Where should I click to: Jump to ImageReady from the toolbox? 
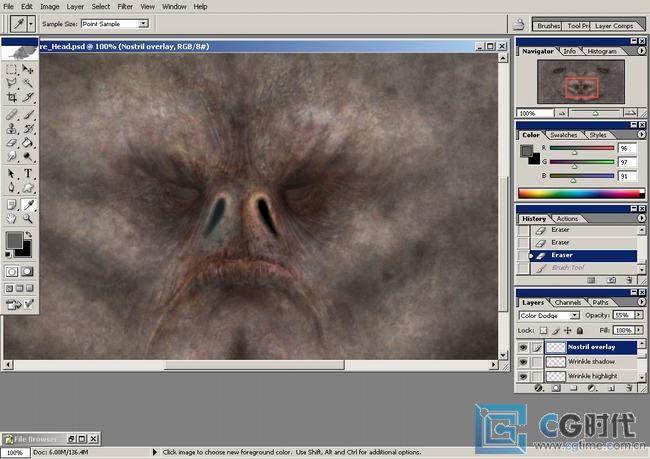[19, 305]
